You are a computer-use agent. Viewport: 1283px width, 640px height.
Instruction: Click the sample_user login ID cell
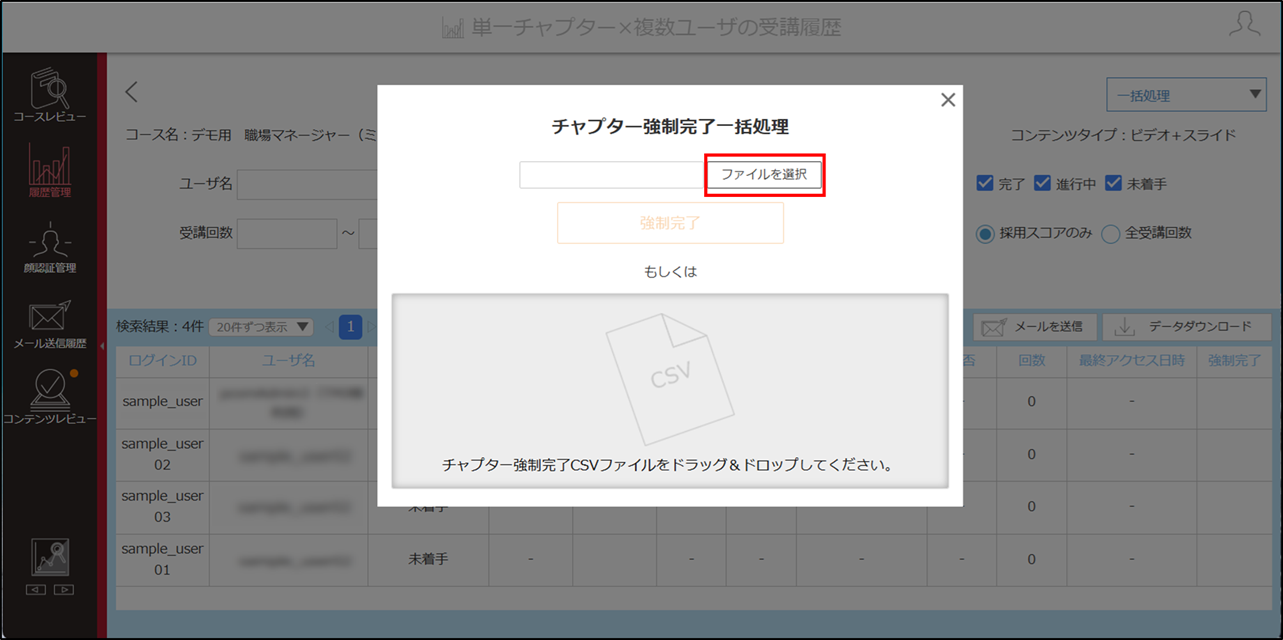[x=162, y=401]
